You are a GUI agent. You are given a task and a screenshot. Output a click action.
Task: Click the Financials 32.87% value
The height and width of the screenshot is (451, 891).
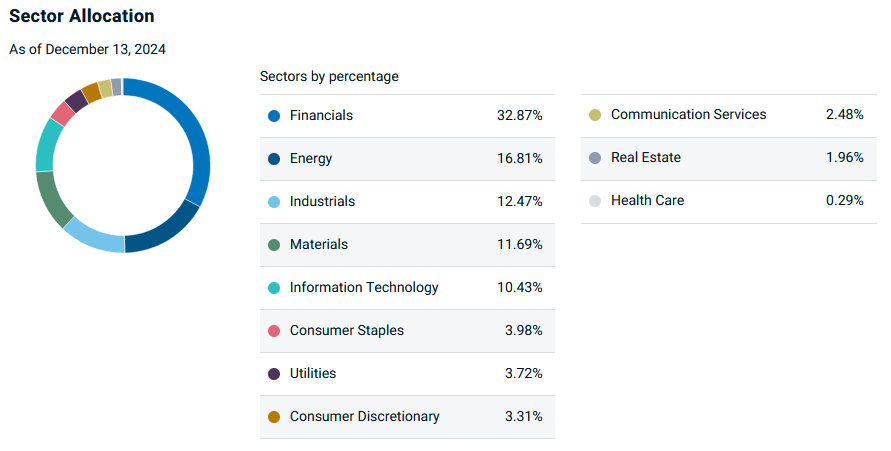point(519,115)
